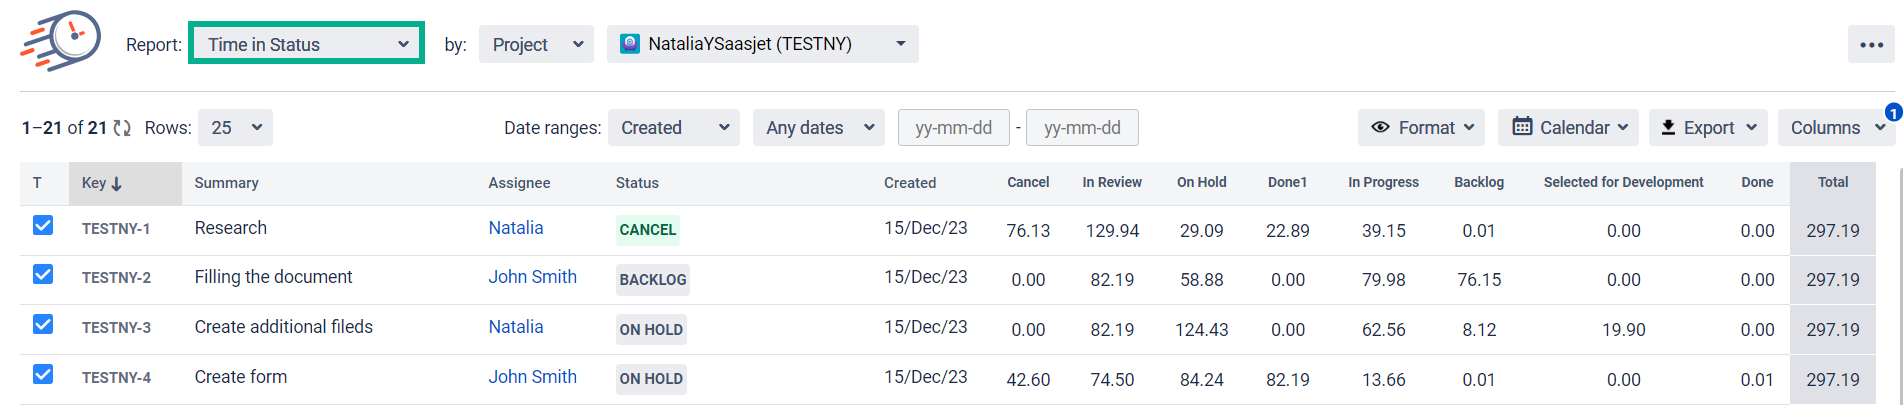Click the Time in Status clock logo
Viewport: 1903px width, 405px height.
tap(62, 41)
